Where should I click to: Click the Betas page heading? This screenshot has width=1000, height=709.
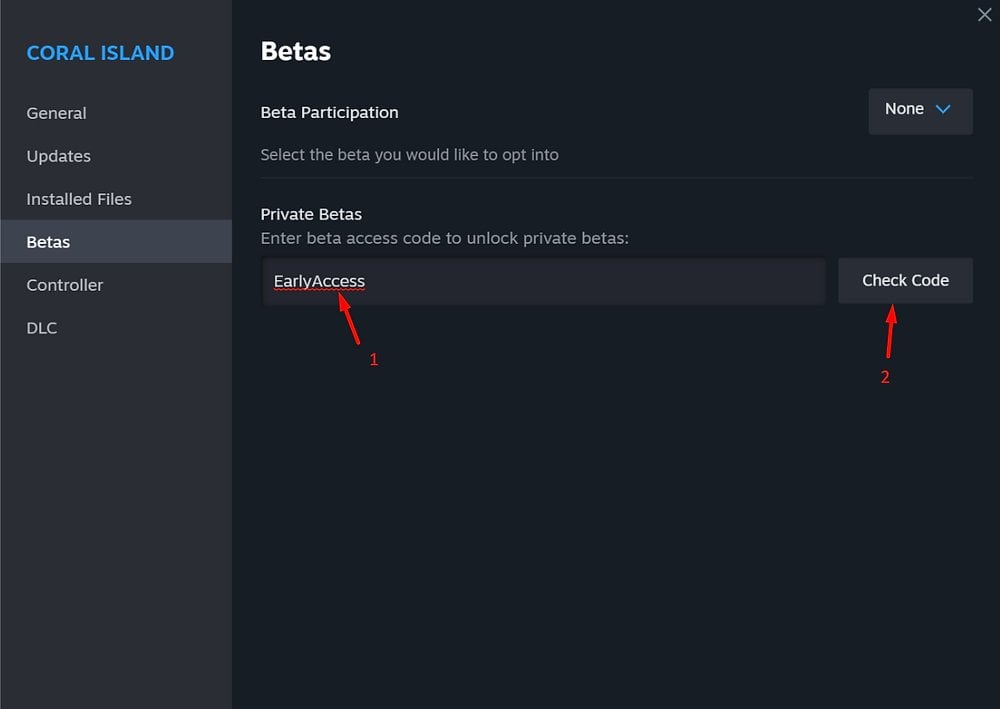click(x=295, y=51)
